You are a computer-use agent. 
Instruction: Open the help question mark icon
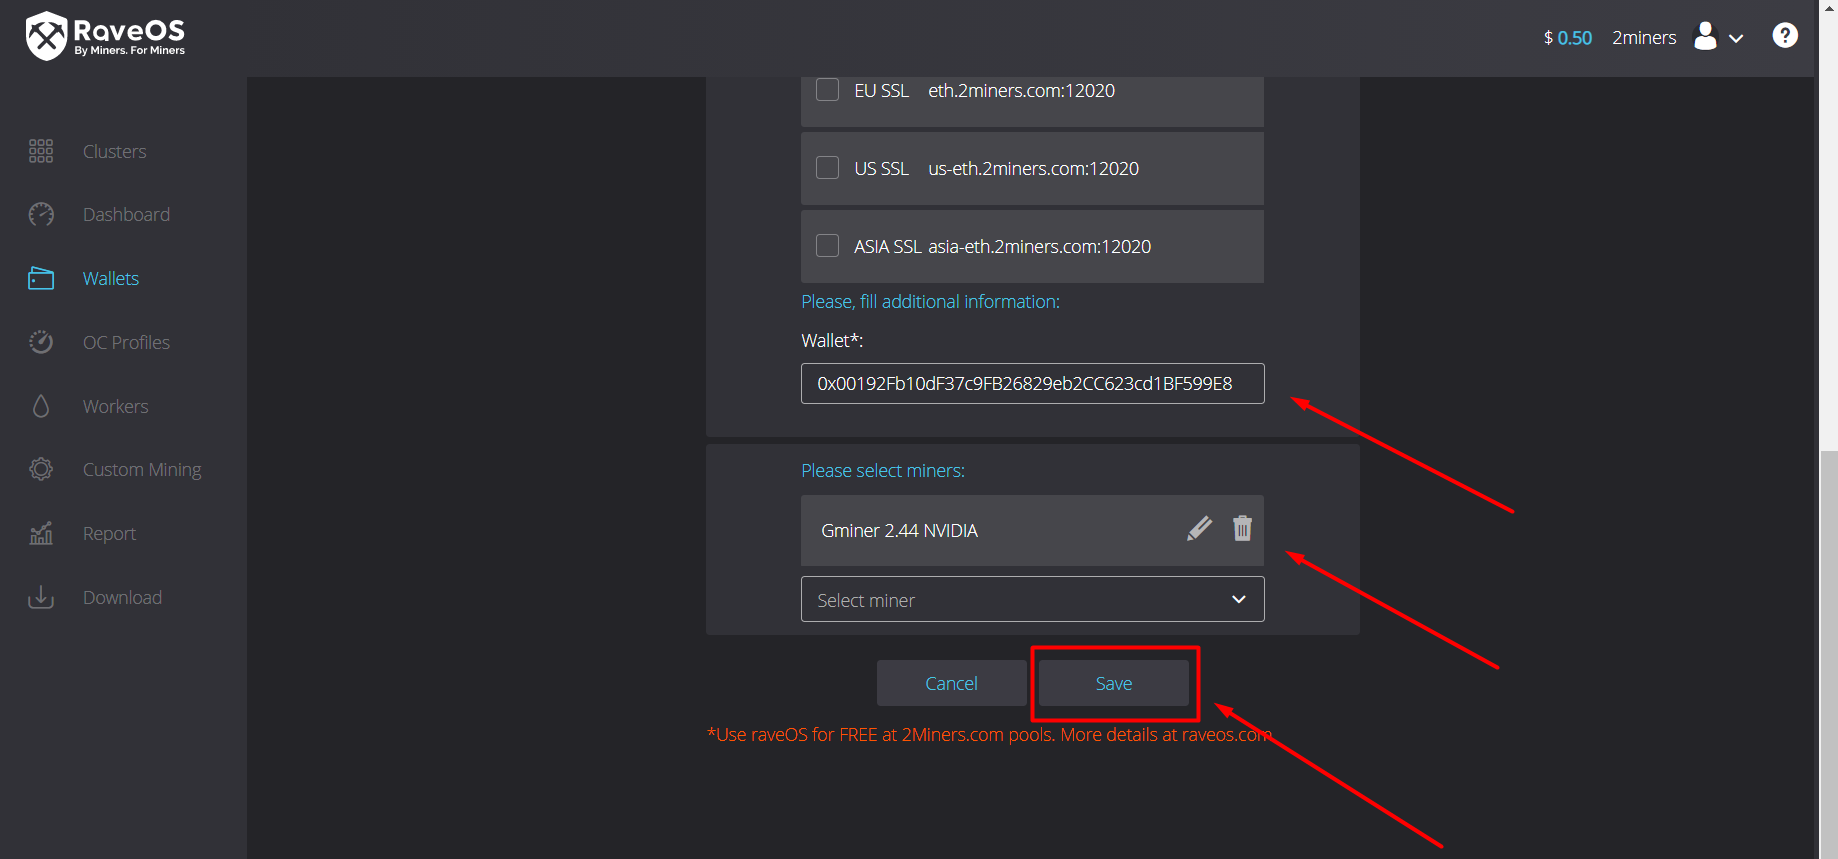pos(1785,36)
